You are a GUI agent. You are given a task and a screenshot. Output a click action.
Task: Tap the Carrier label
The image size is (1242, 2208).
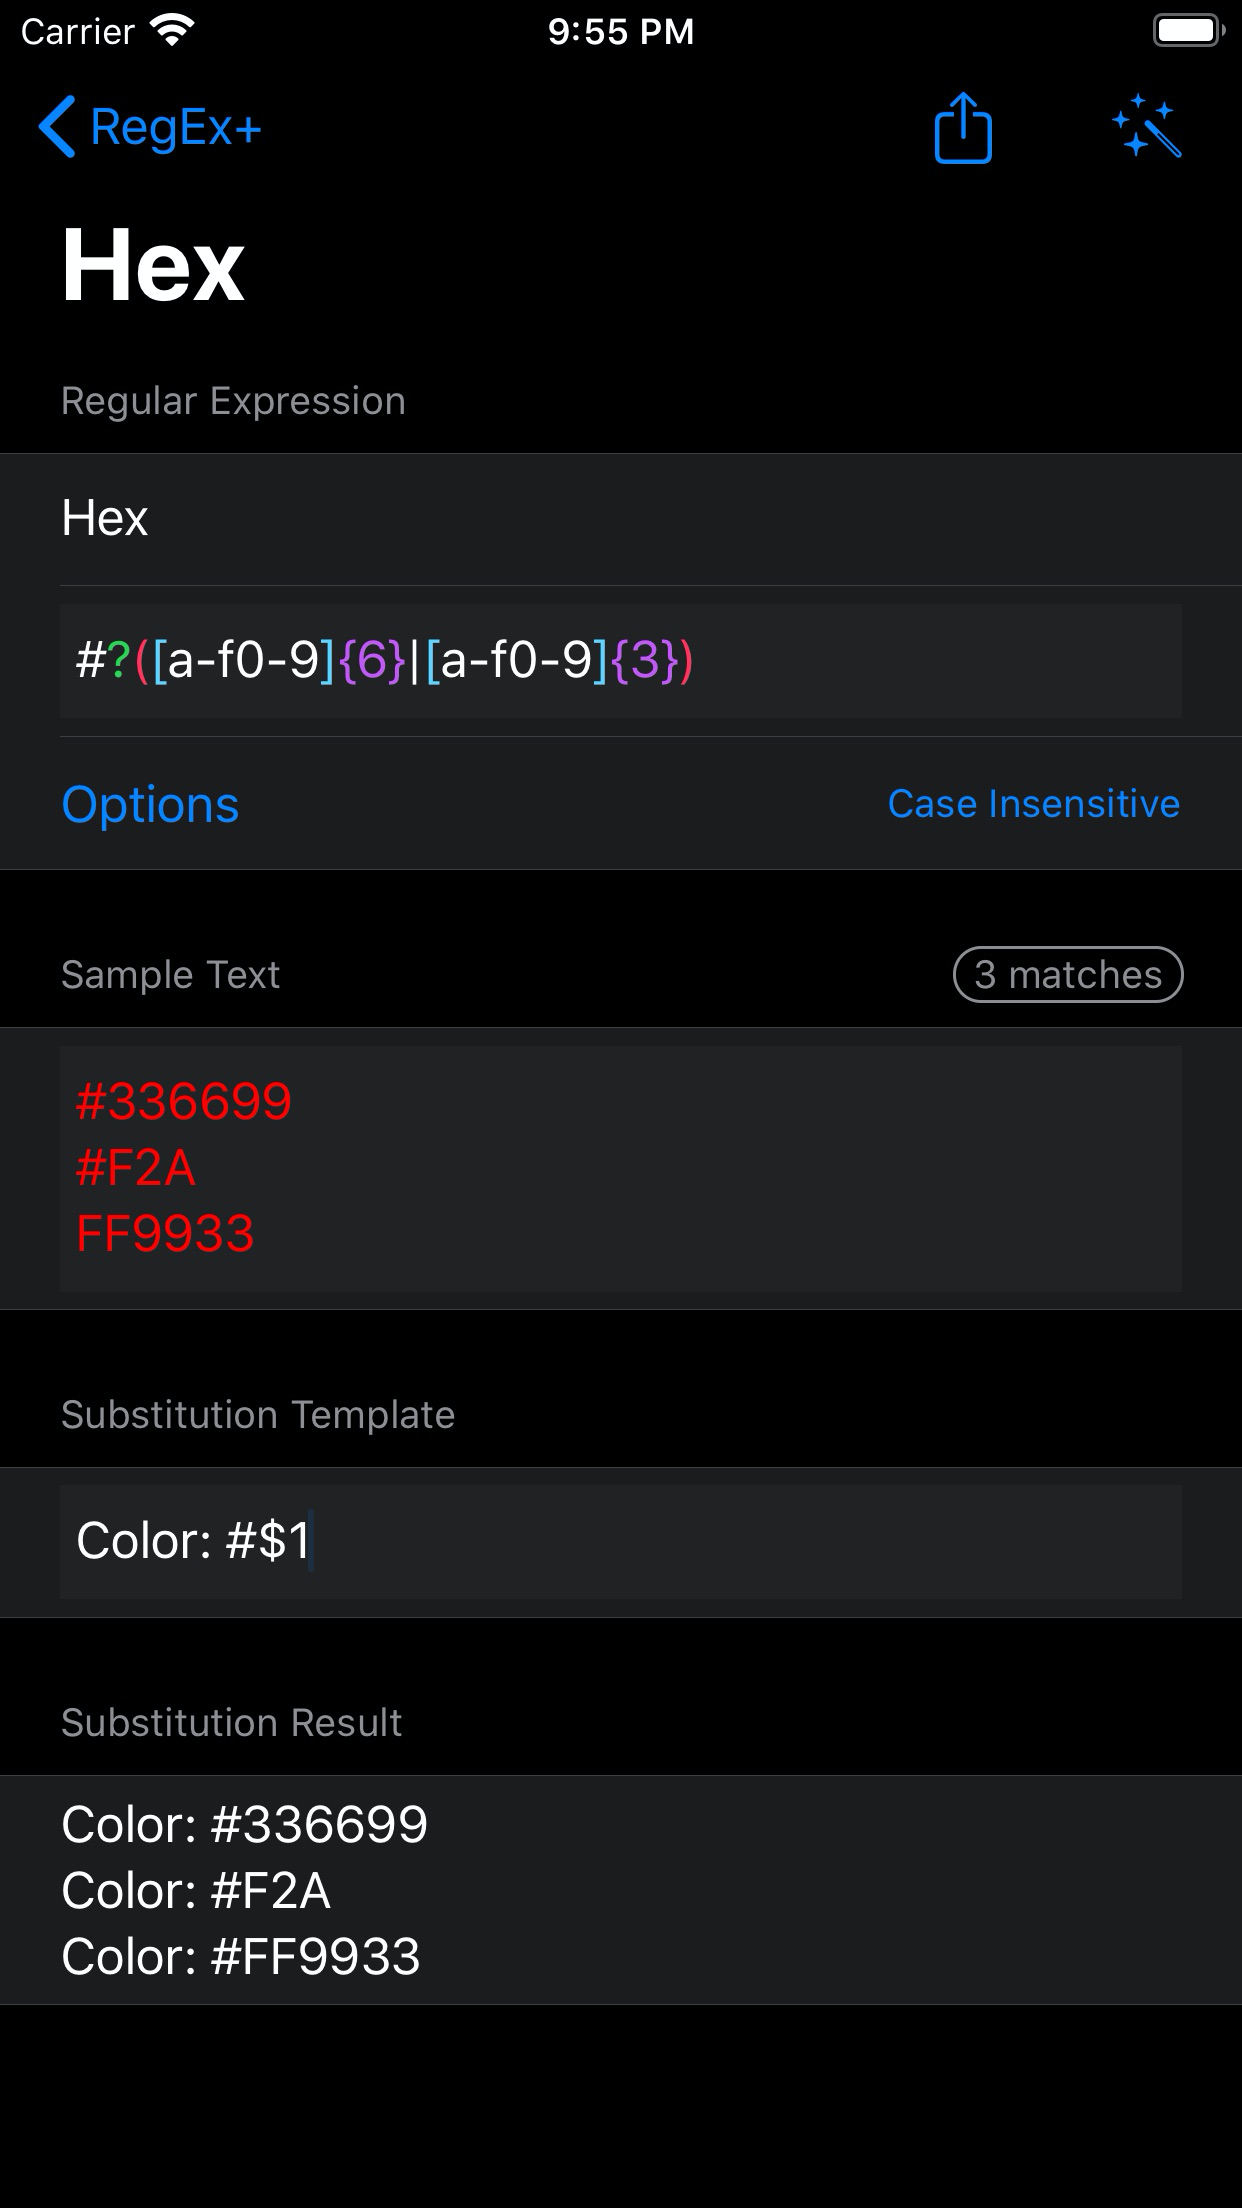pos(77,29)
